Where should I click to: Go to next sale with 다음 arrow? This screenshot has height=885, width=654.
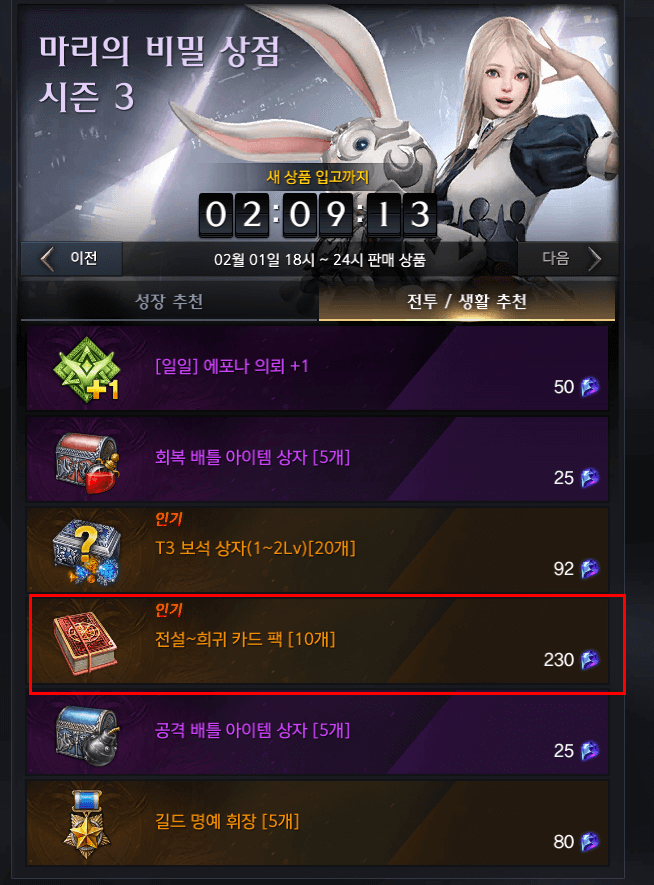pyautogui.click(x=568, y=259)
